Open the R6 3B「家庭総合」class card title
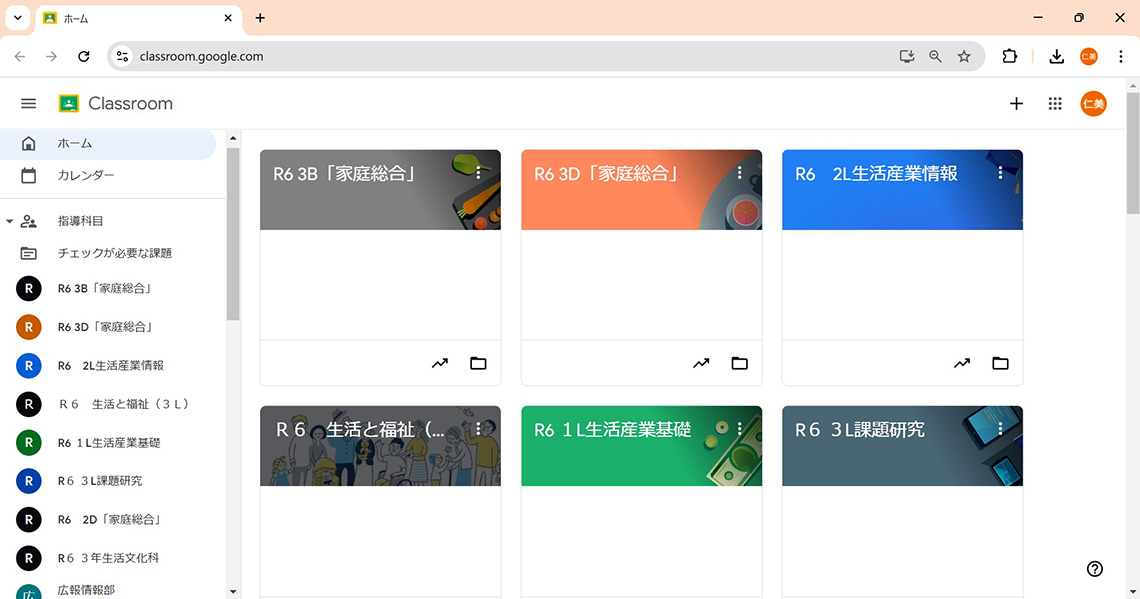Image resolution: width=1140 pixels, height=599 pixels. [x=345, y=174]
